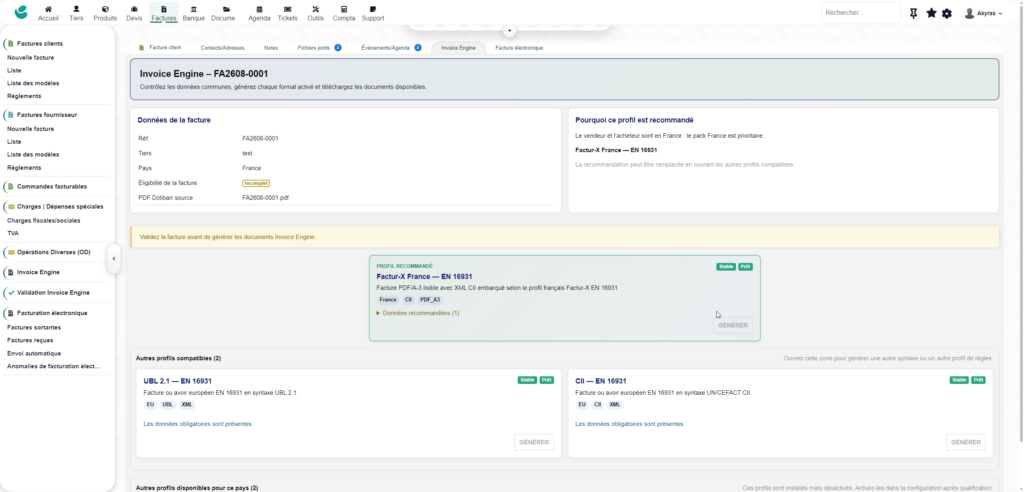Viewport: 1024px width, 492px height.
Task: Open Envoi automatique link
Action: [34, 353]
